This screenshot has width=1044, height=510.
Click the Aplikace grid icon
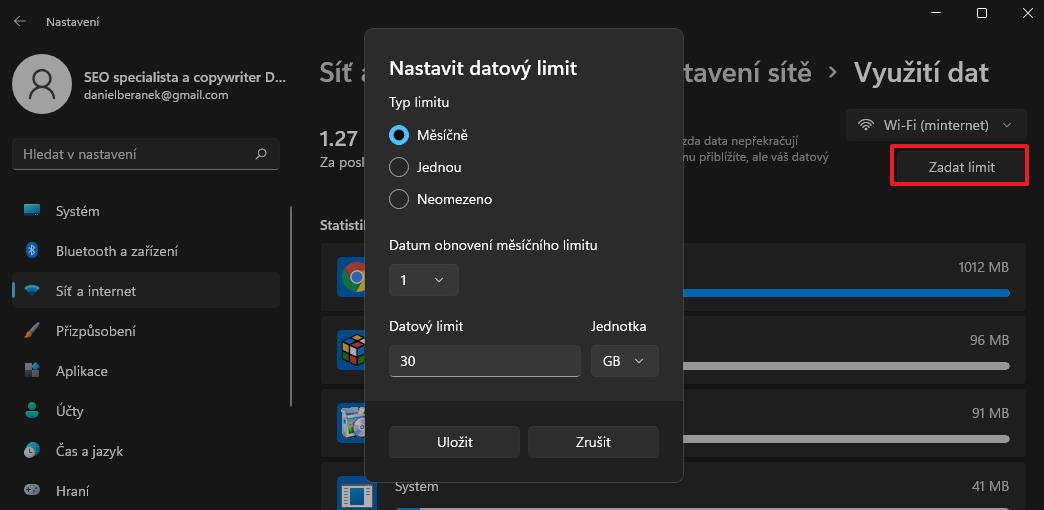[x=32, y=370]
